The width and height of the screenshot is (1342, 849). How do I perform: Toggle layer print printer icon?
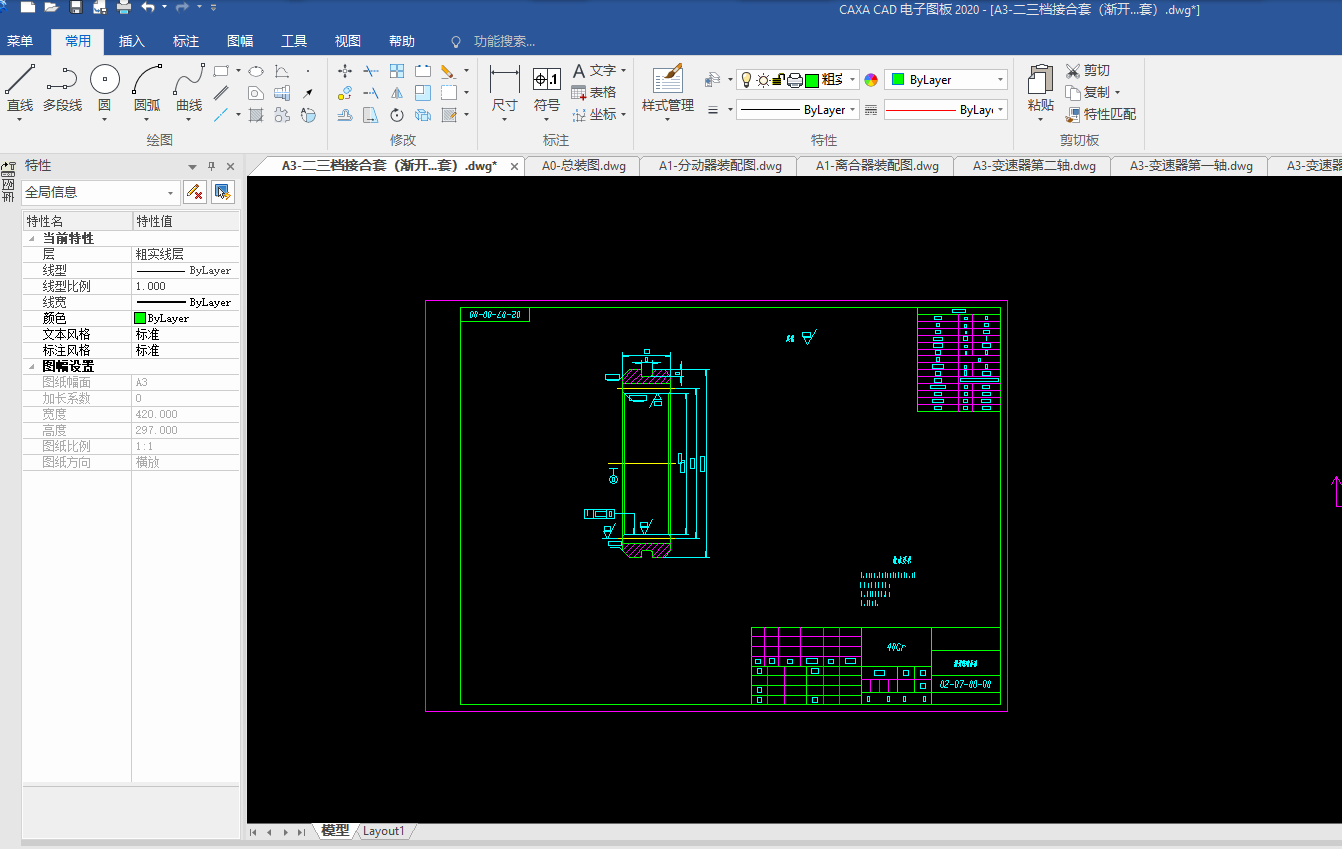click(x=795, y=80)
